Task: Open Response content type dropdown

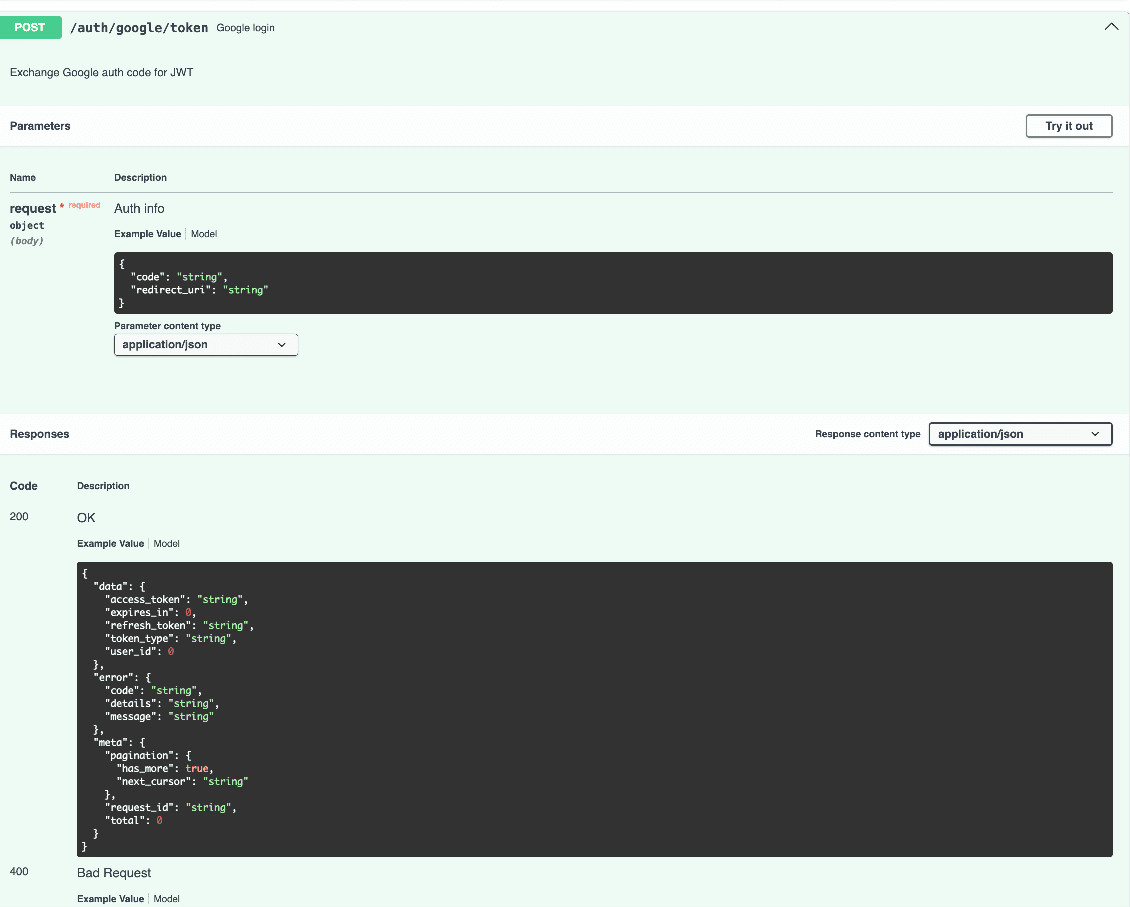Action: click(x=1020, y=434)
